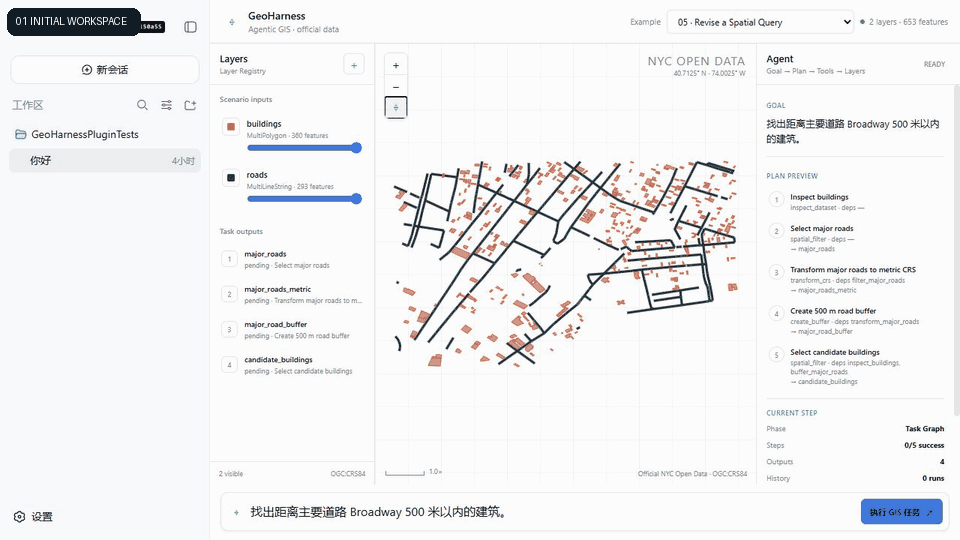Viewport: 960px width, 540px height.
Task: Toggle the sidebar panel icon
Action: coord(190,27)
